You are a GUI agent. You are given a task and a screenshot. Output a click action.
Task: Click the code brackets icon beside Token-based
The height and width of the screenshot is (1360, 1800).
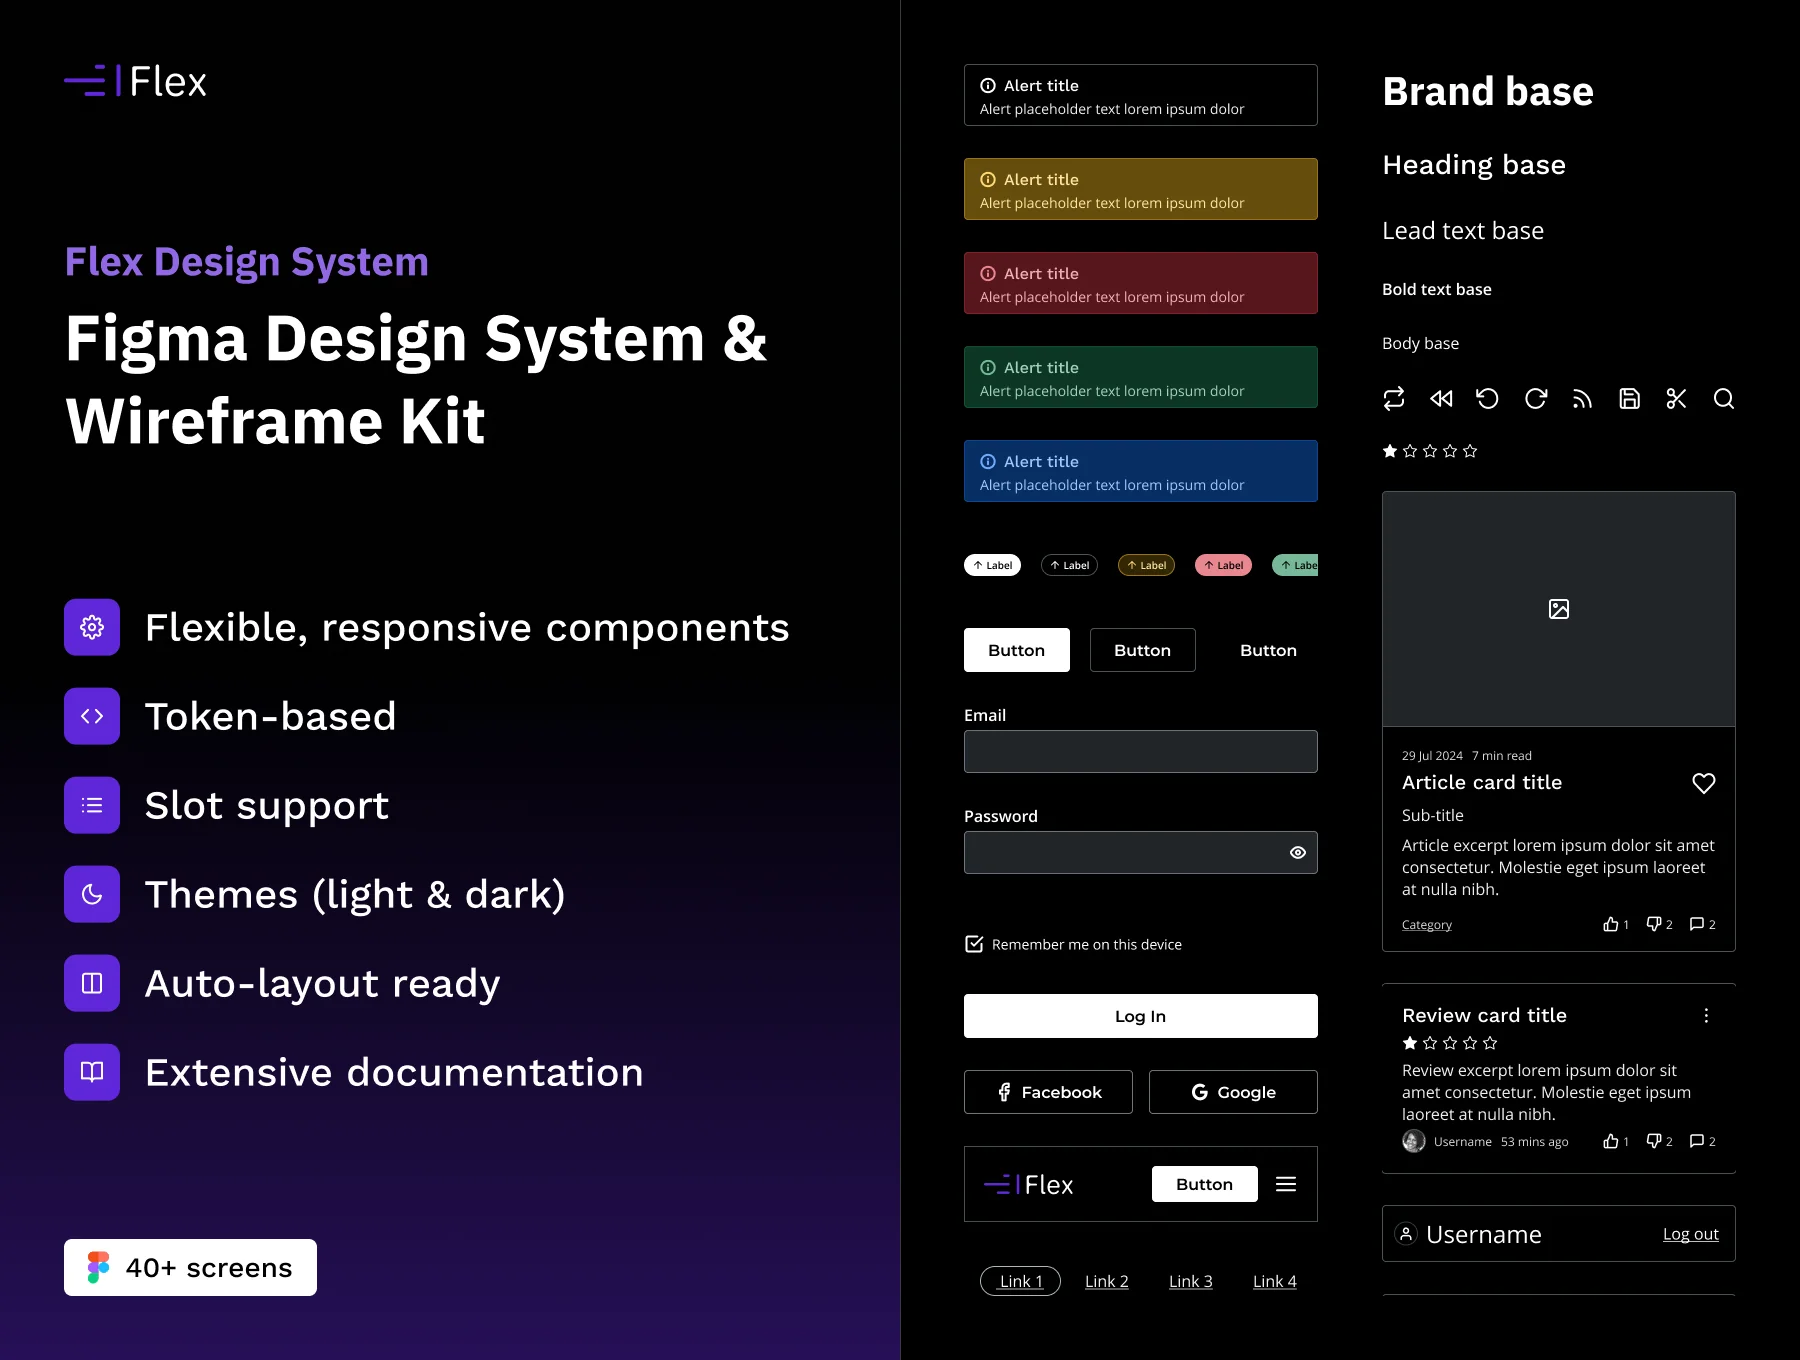pos(92,716)
